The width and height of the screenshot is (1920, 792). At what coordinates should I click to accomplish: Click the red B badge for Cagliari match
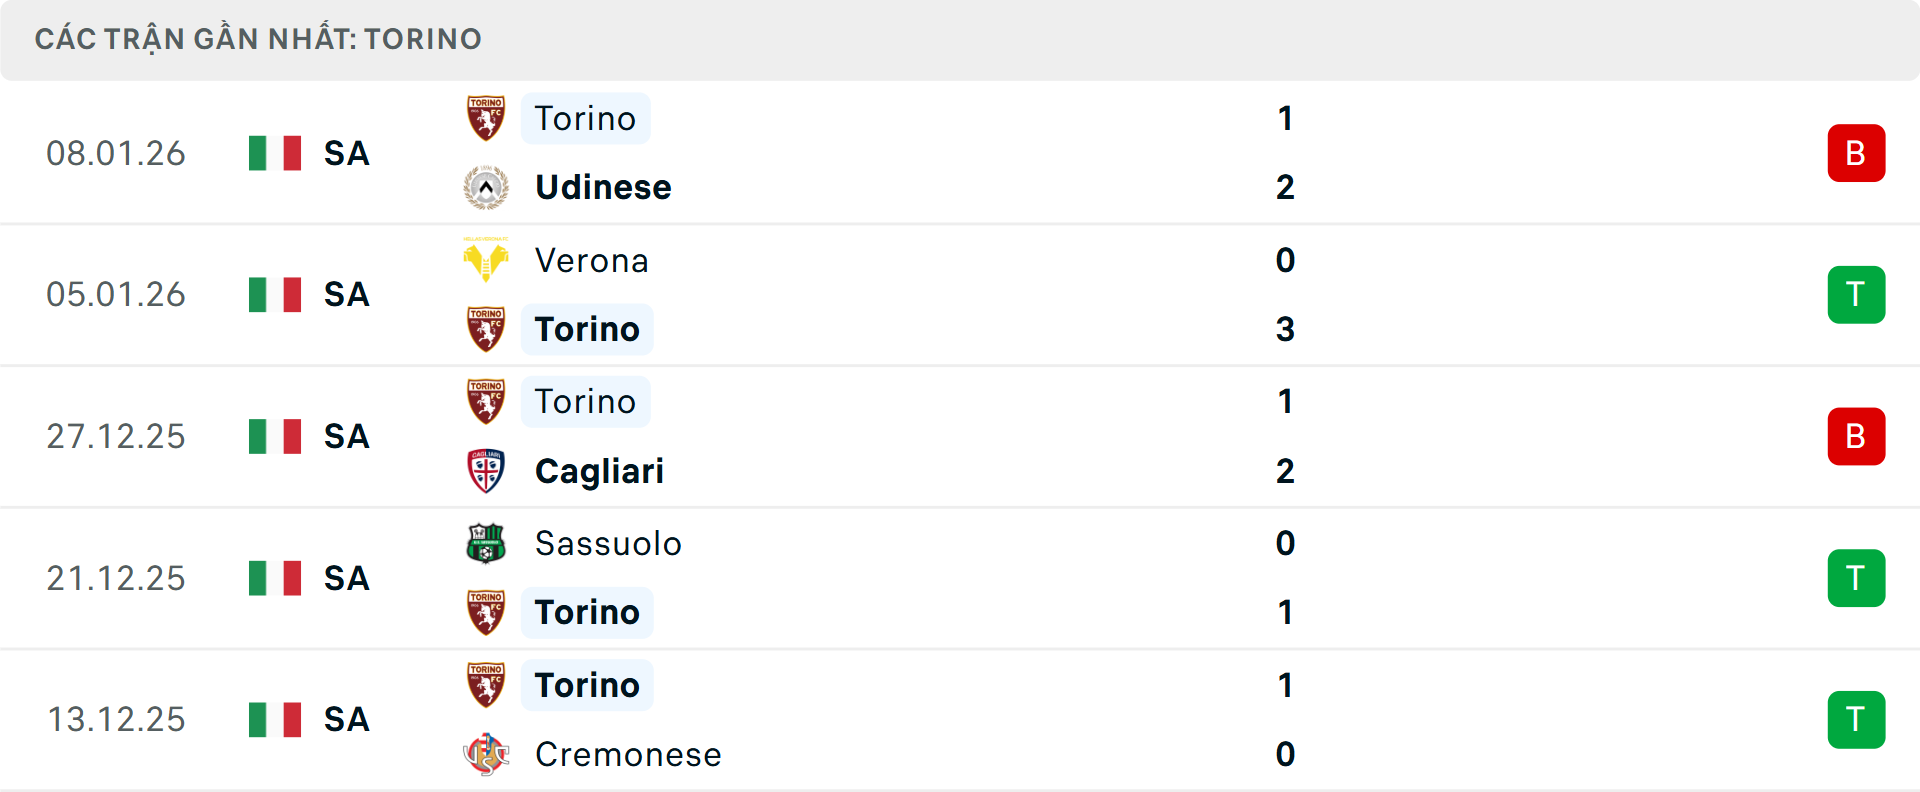point(1856,437)
